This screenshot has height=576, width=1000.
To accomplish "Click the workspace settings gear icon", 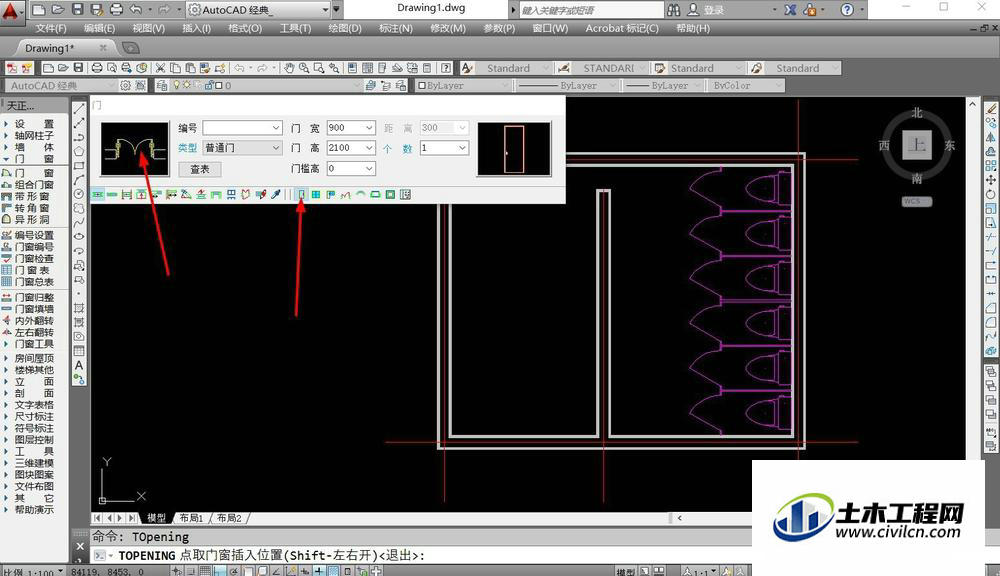I will coord(126,85).
